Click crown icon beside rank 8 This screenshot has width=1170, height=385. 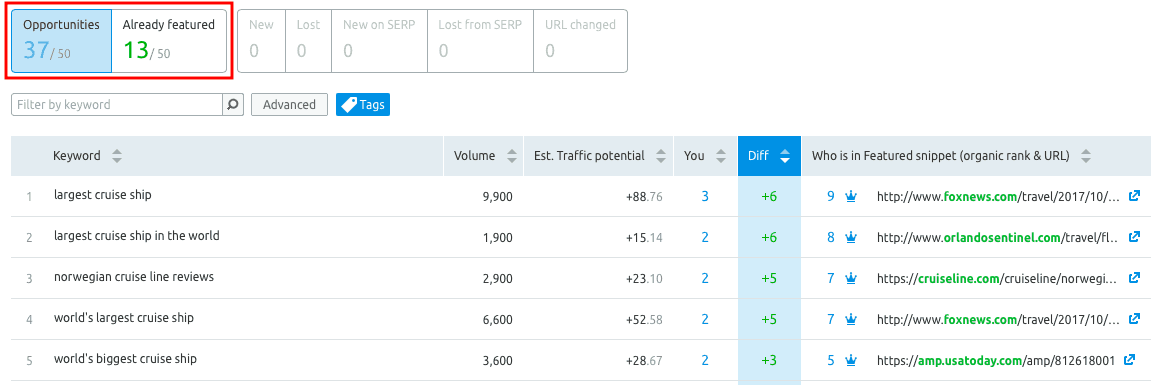[x=851, y=238]
